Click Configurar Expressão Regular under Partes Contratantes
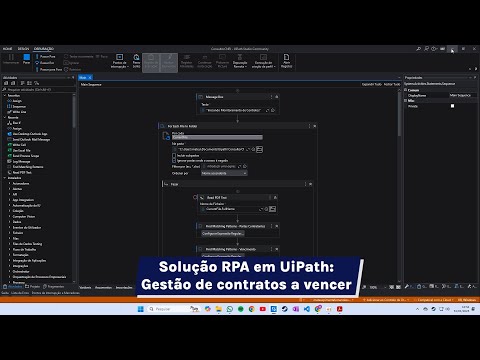 coord(223,234)
